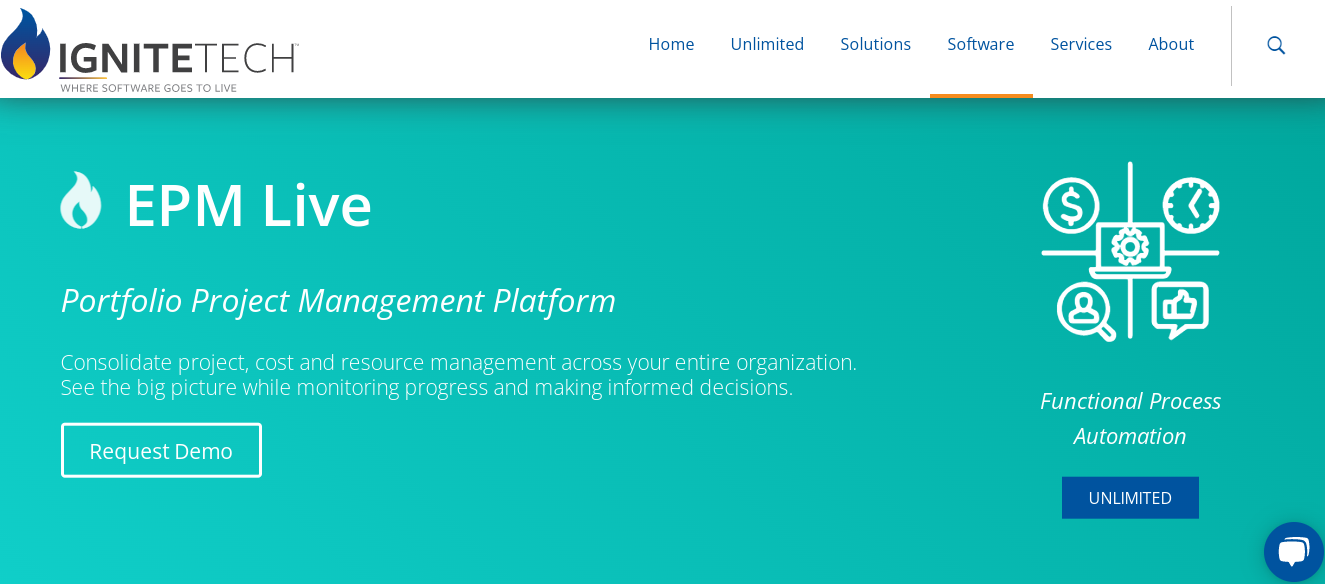Click the EPM Live heading
The image size is (1325, 584).
coord(249,205)
